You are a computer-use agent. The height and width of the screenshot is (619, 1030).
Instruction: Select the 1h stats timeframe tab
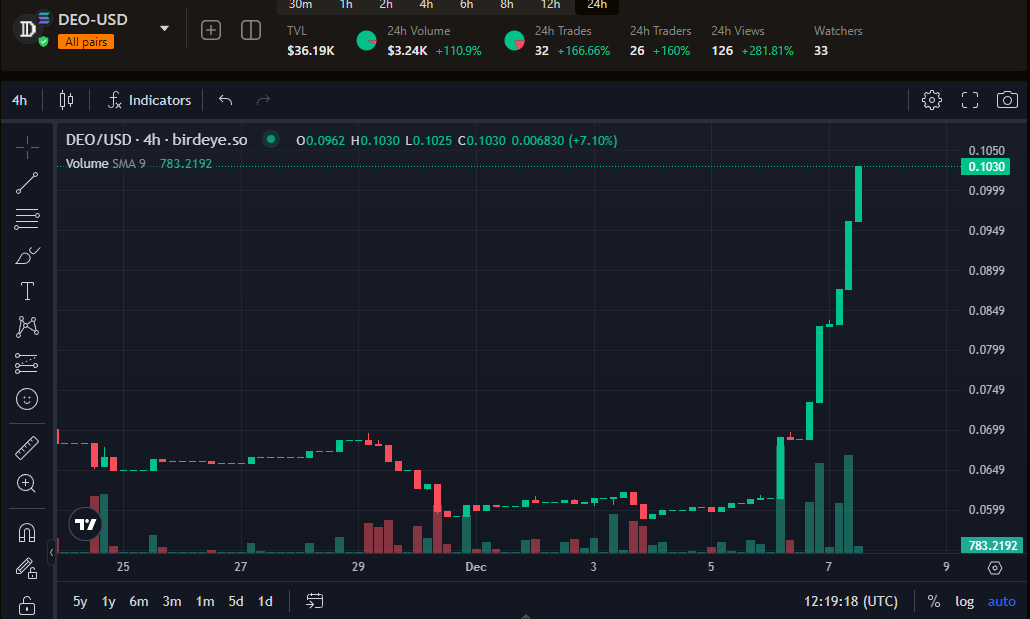[x=346, y=5]
